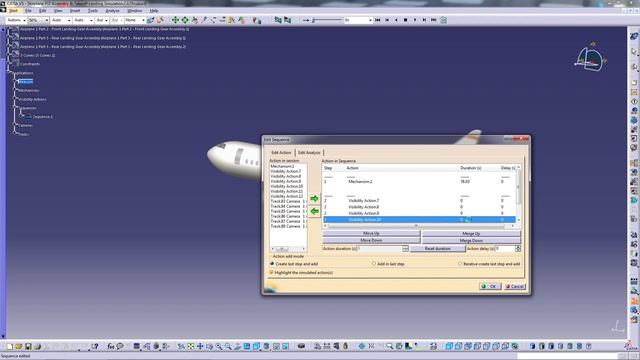Screen dimensions: 640x360
Task: Click the Open folder icon
Action: pyautogui.click(x=19, y=346)
